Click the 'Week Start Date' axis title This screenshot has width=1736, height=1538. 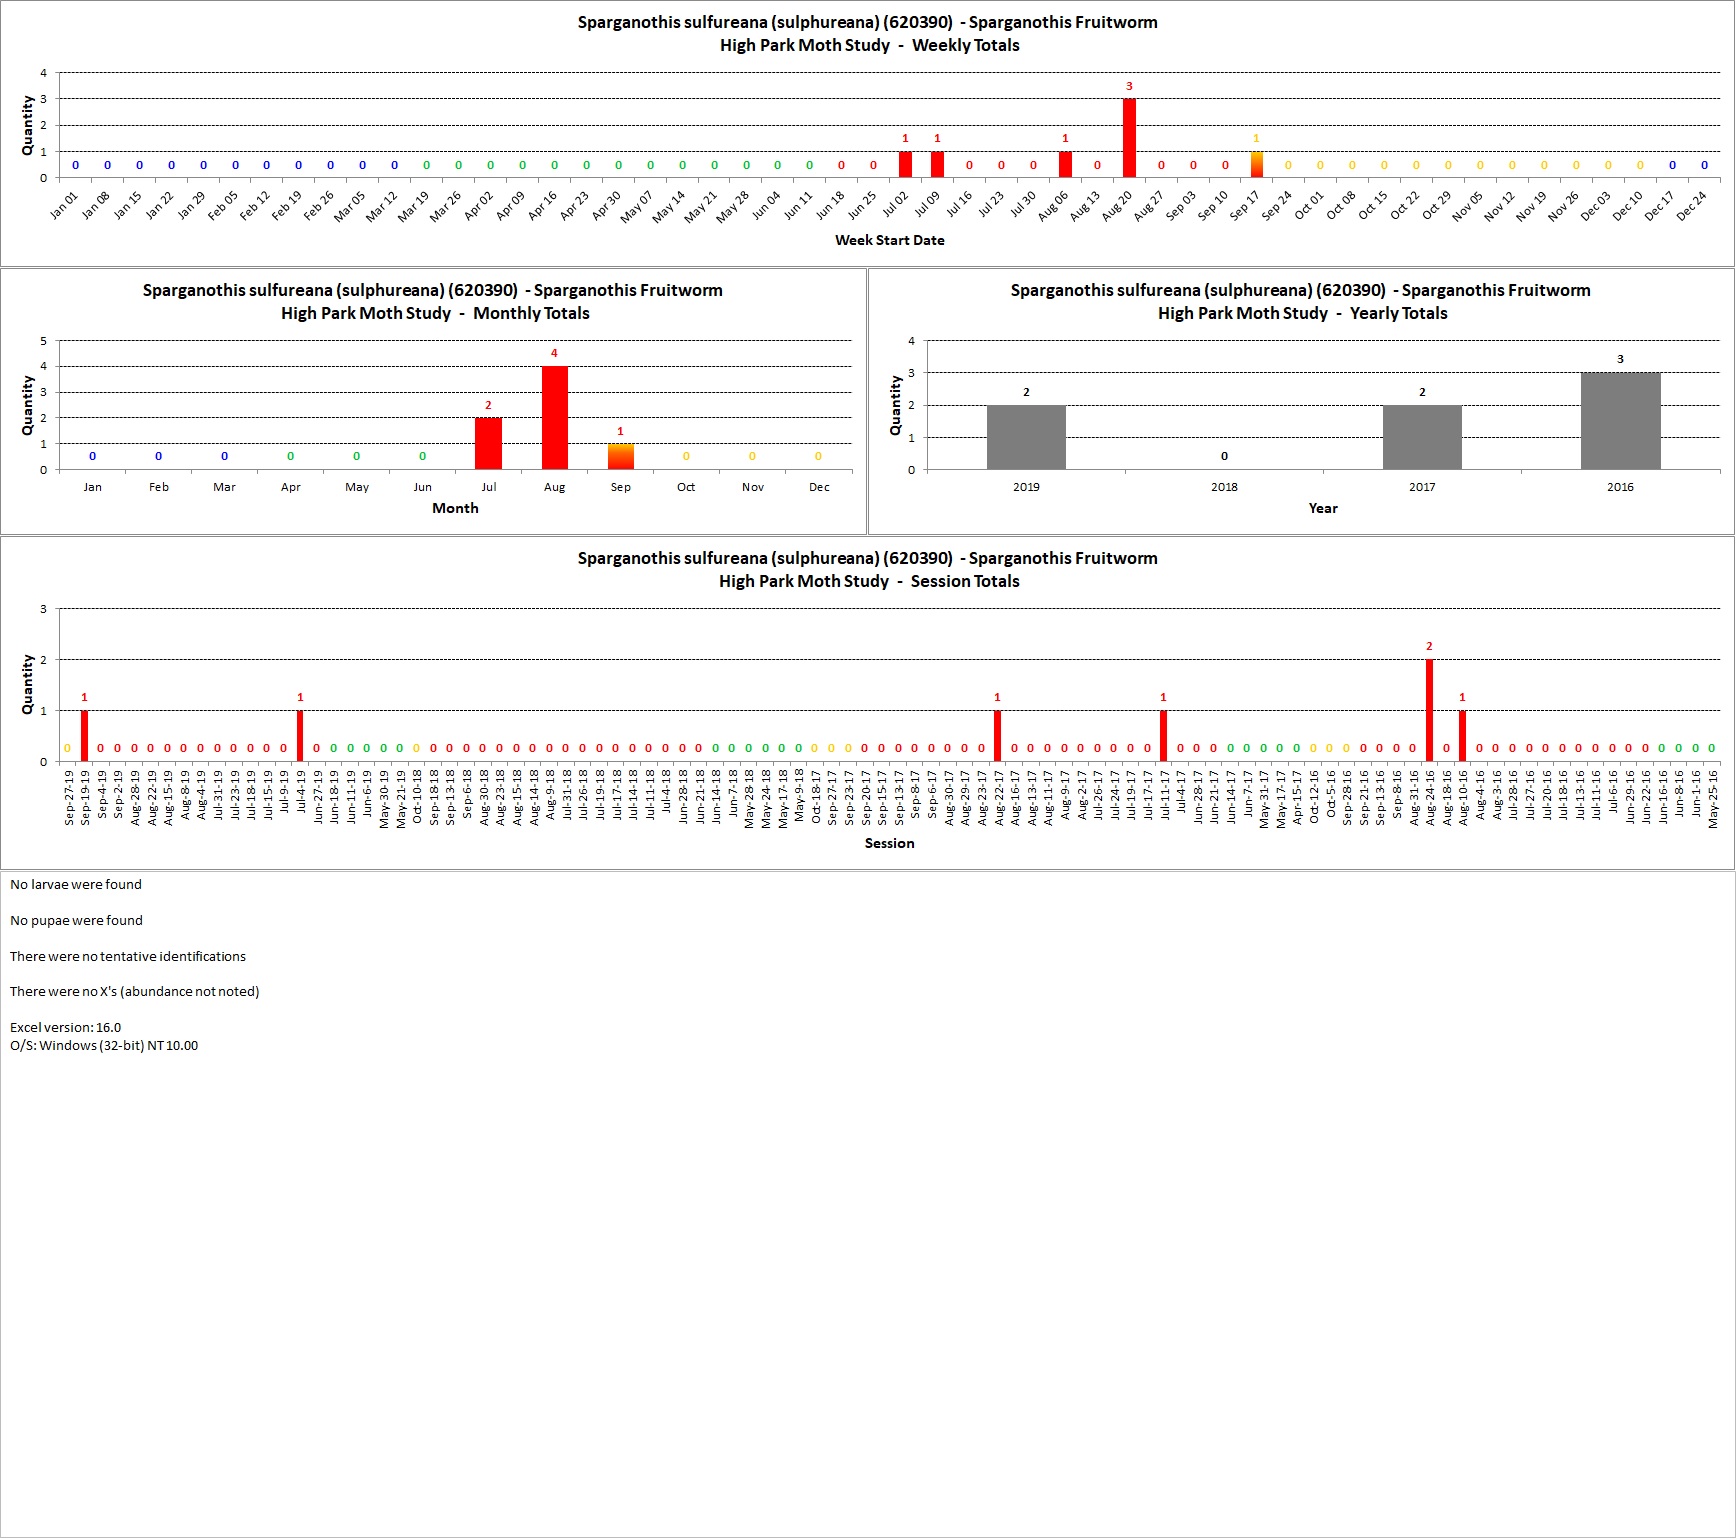(890, 240)
